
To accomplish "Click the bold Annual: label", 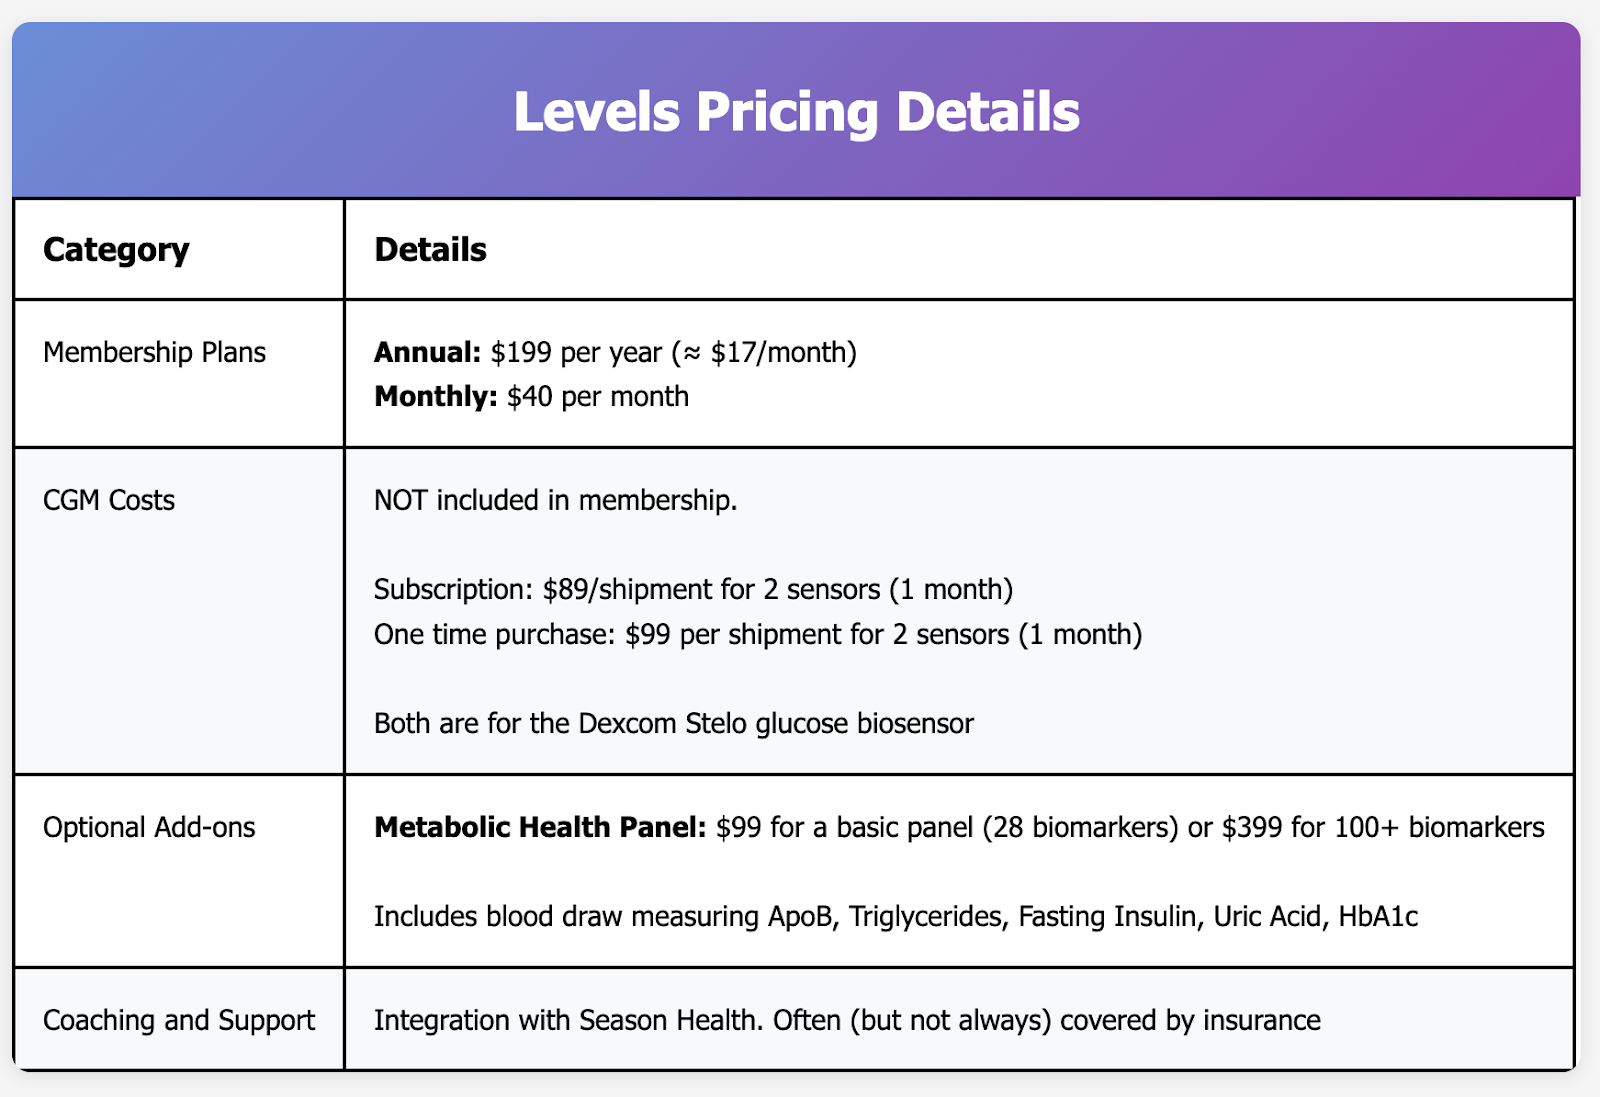I will click(x=427, y=352).
